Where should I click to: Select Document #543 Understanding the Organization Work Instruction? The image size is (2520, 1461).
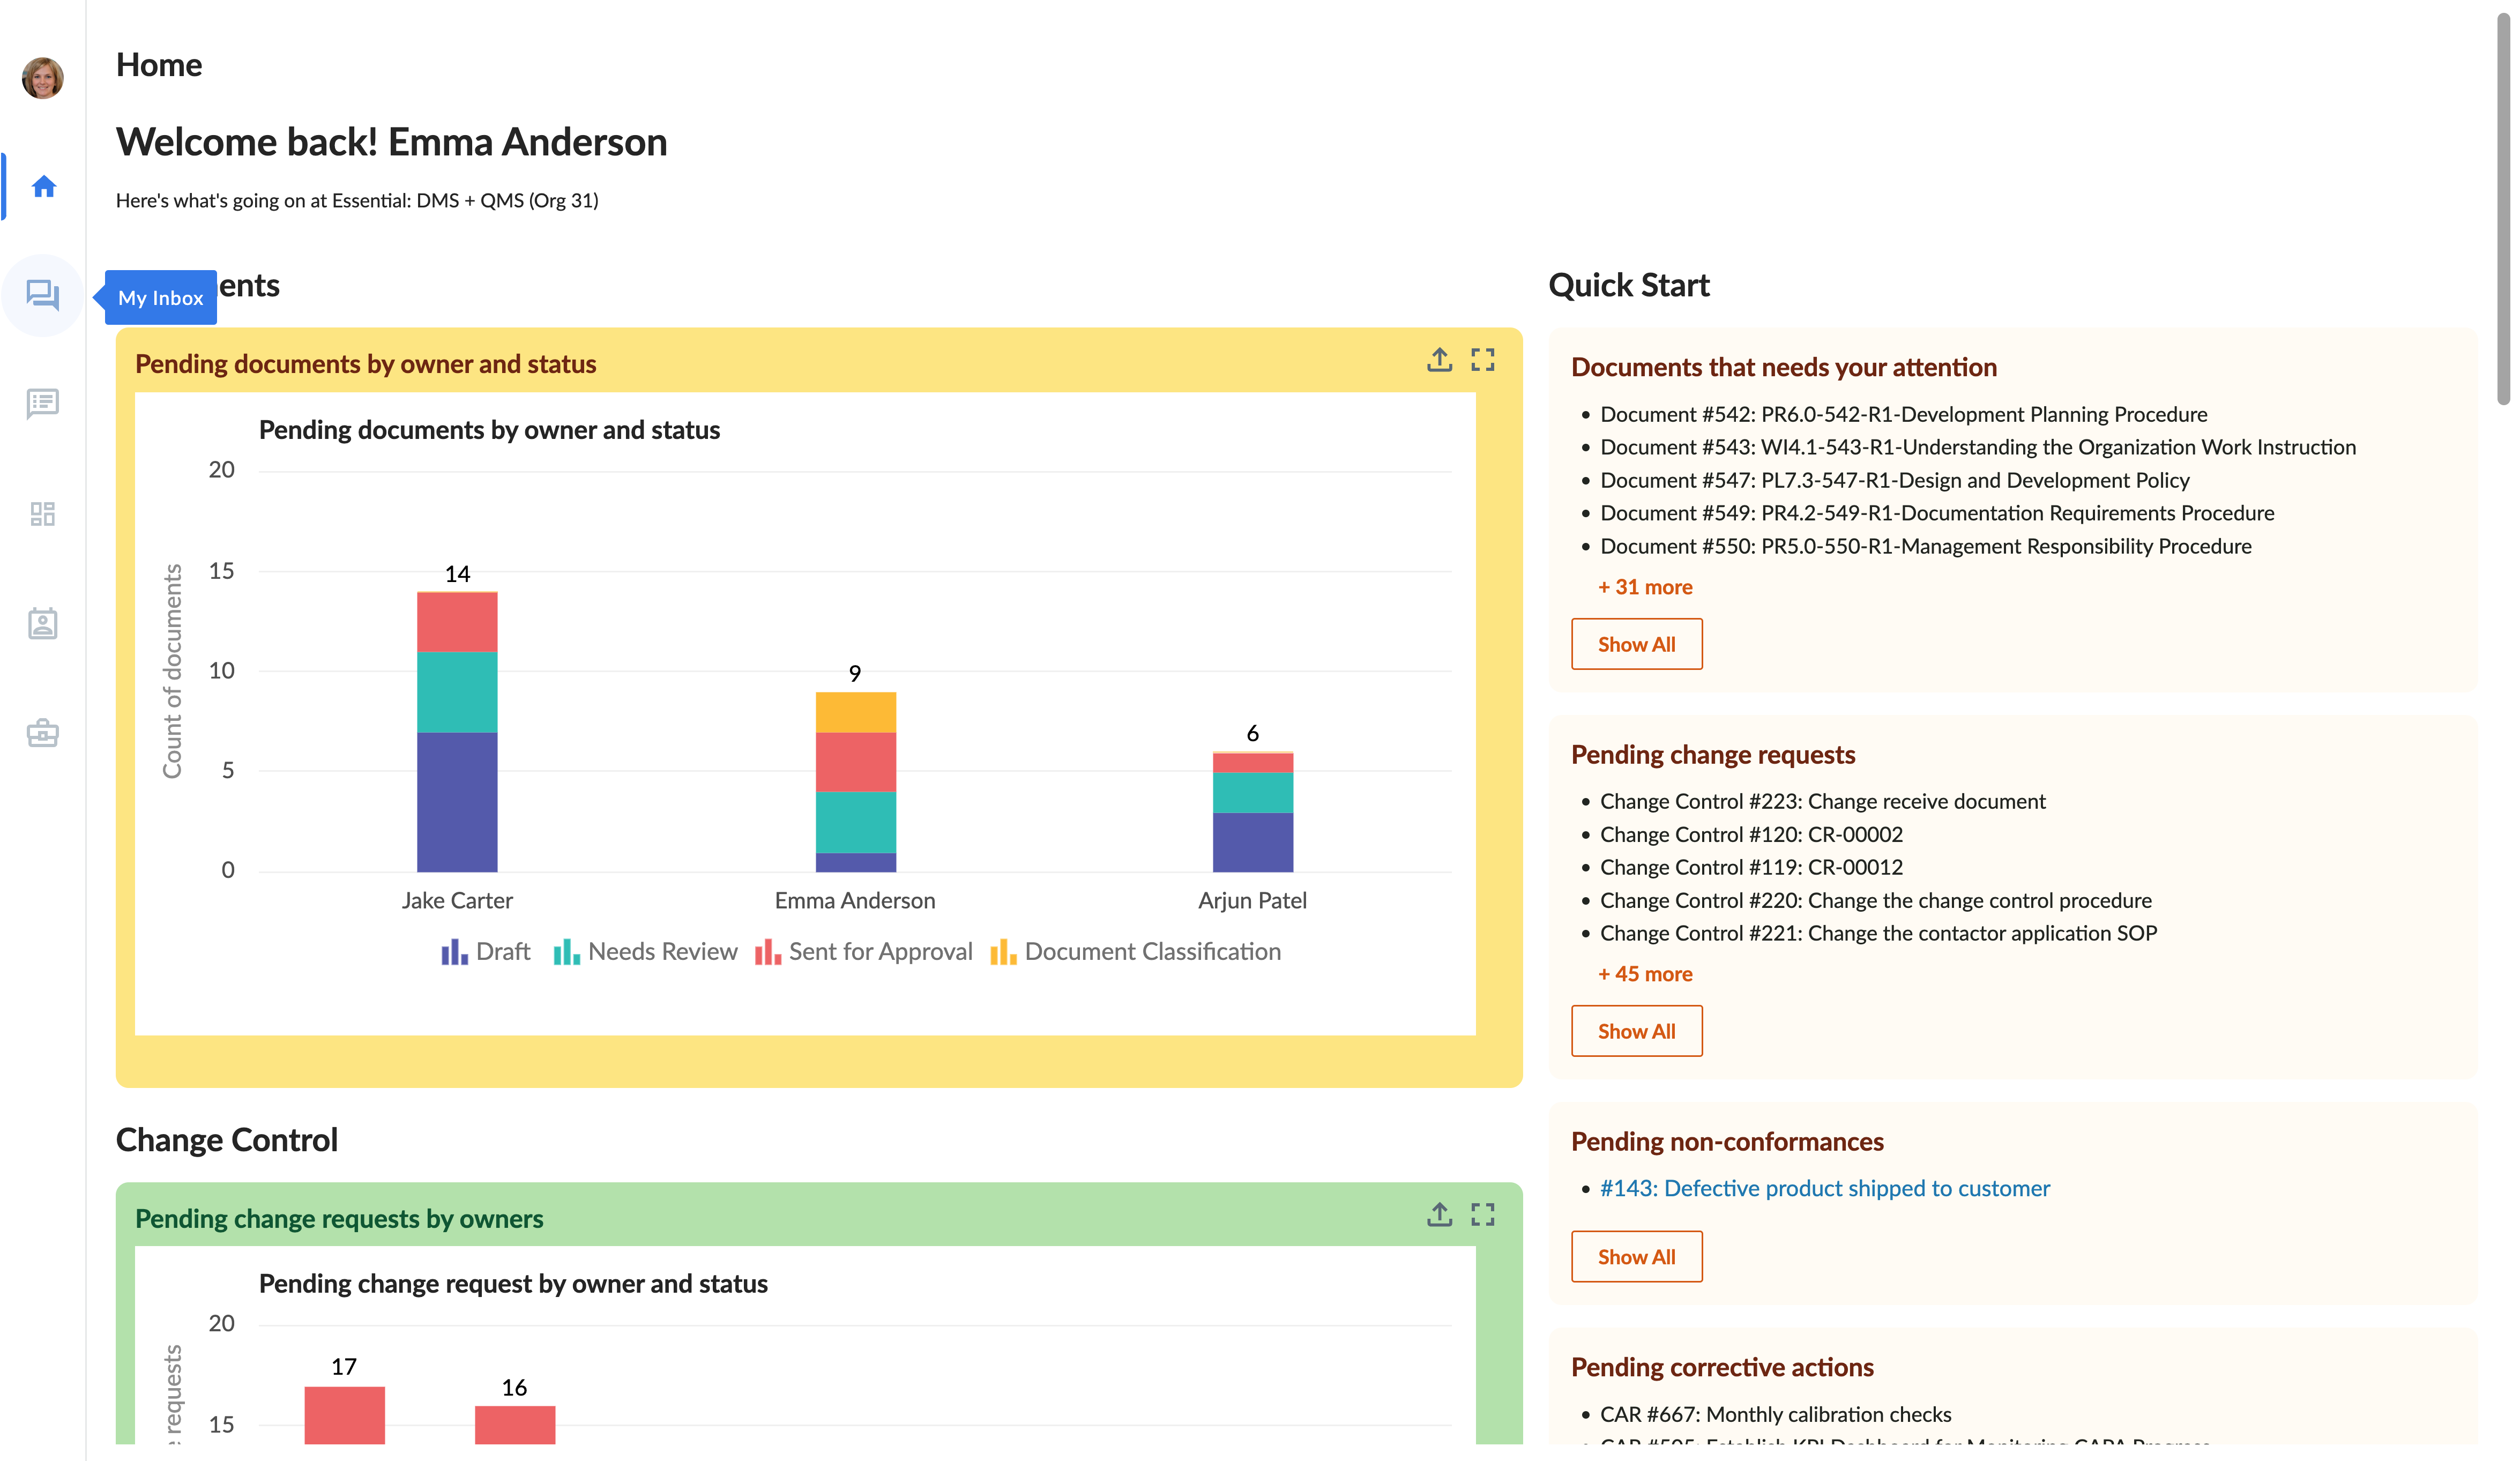(x=1978, y=447)
